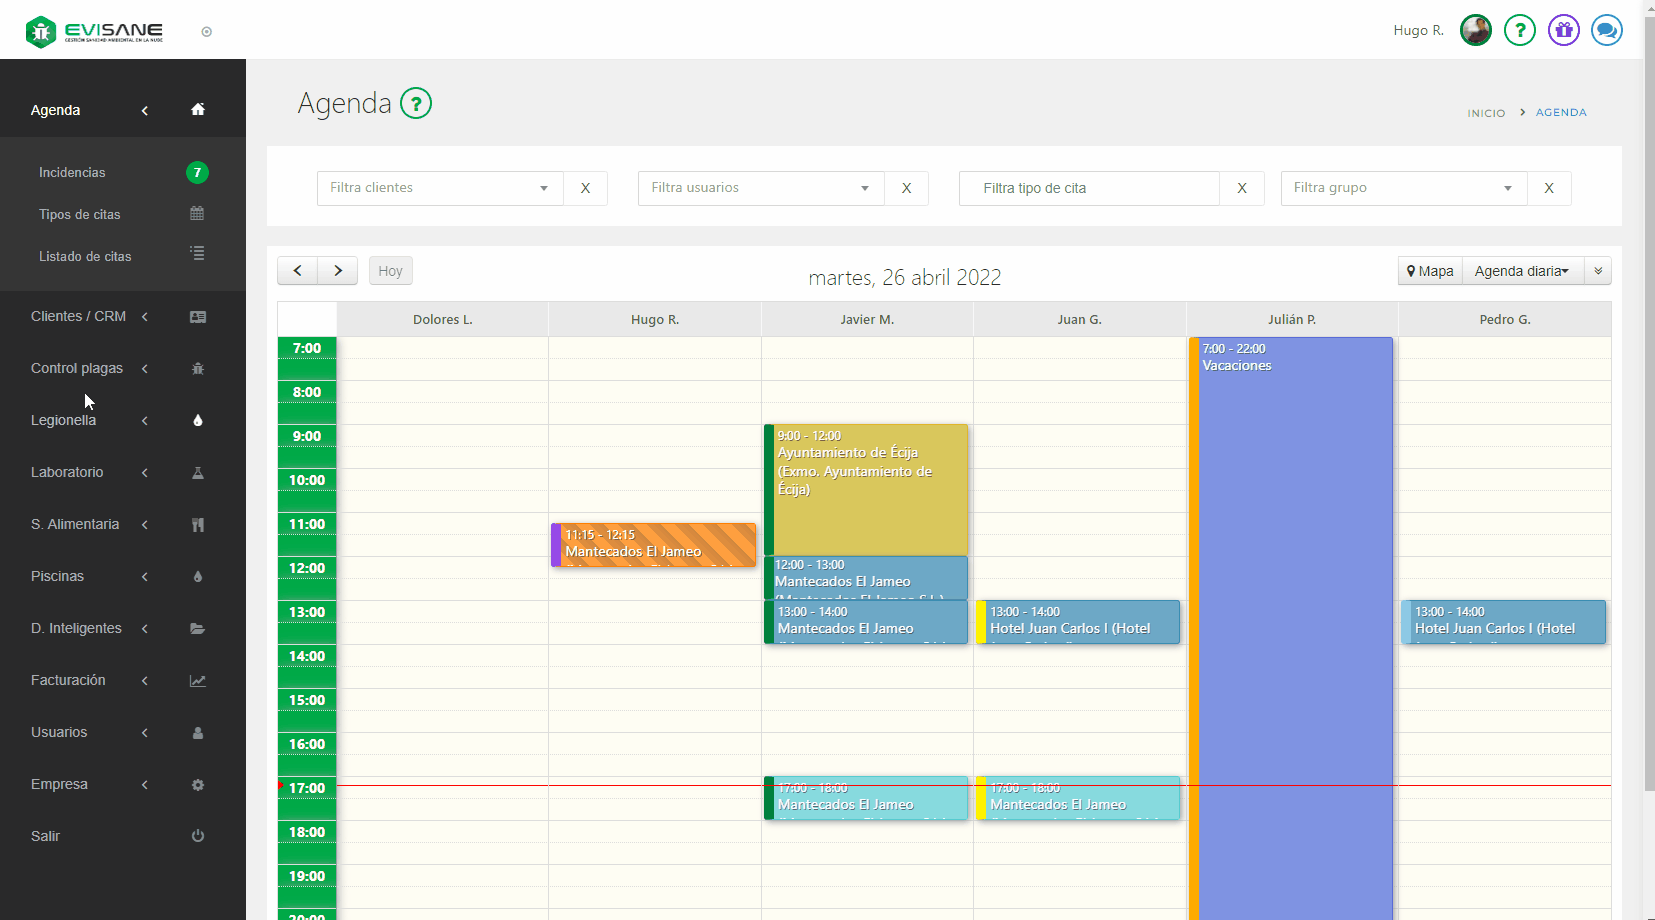Open the chat bubble icon in header
Image resolution: width=1655 pixels, height=920 pixels.
(1606, 30)
